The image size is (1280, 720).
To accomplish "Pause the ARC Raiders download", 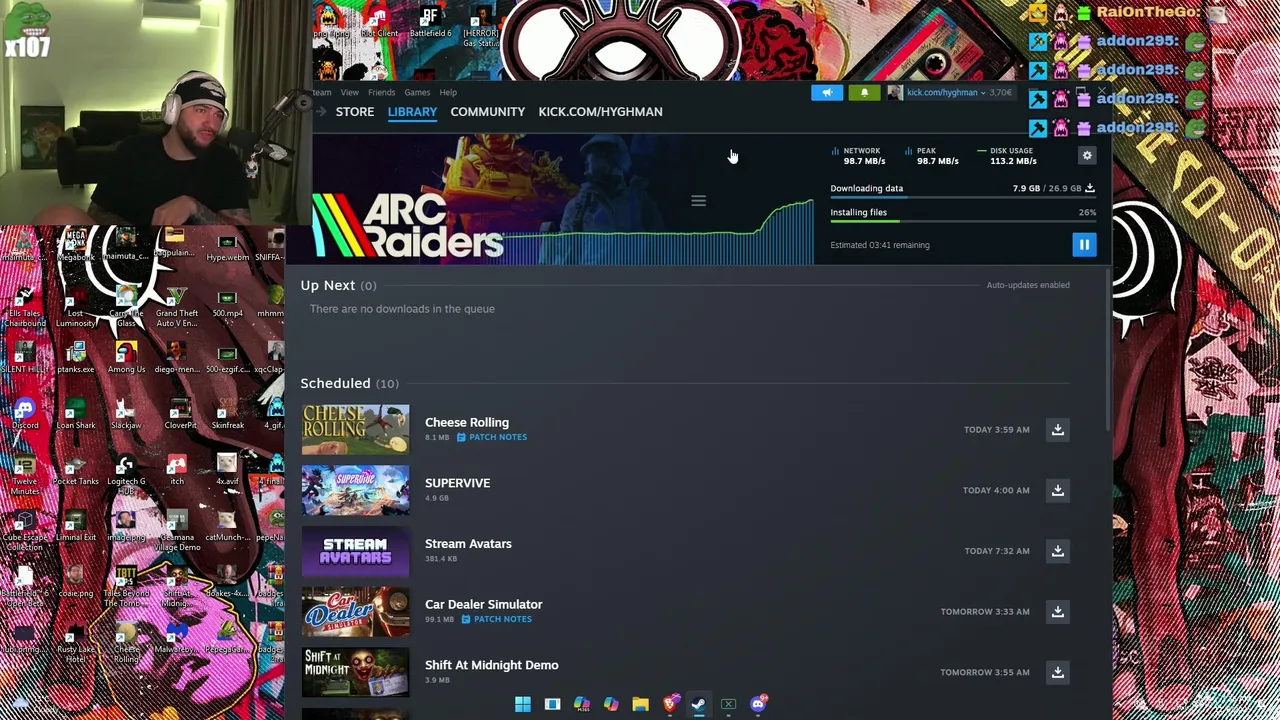I will coord(1084,245).
